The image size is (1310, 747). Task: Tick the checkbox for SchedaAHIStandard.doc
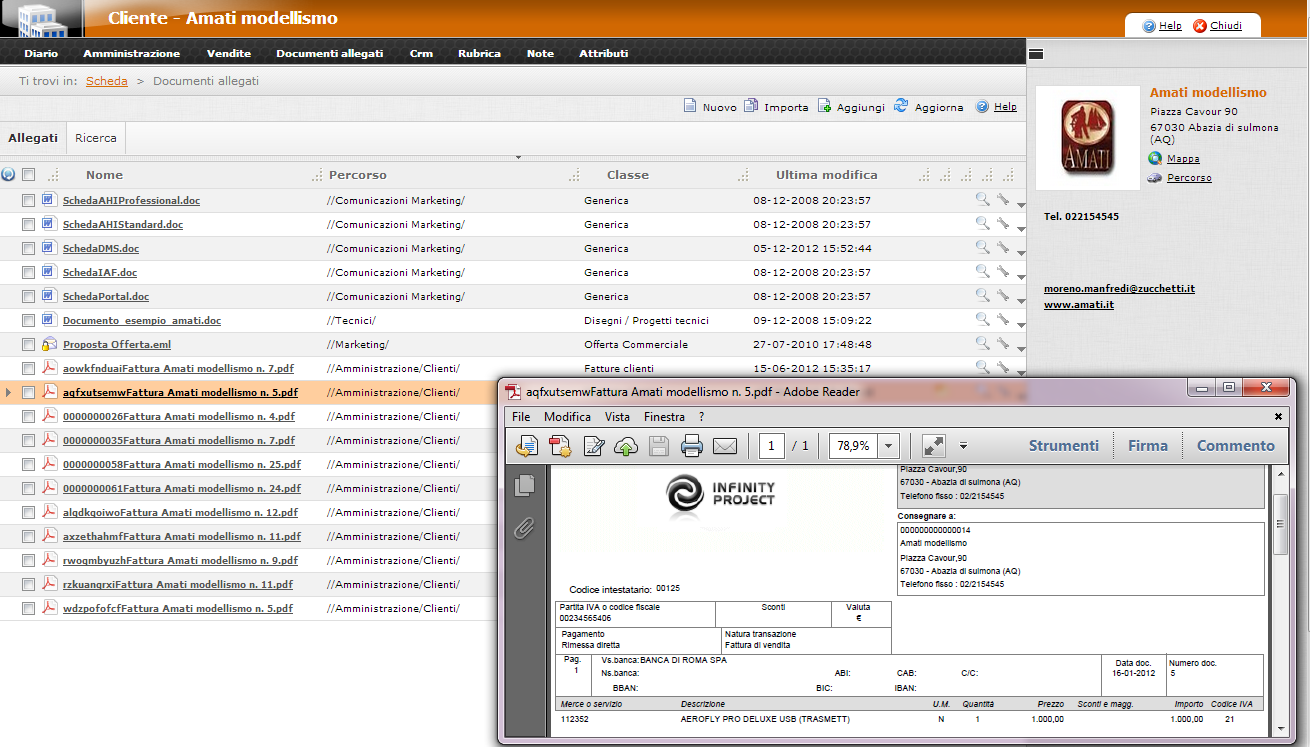(29, 225)
